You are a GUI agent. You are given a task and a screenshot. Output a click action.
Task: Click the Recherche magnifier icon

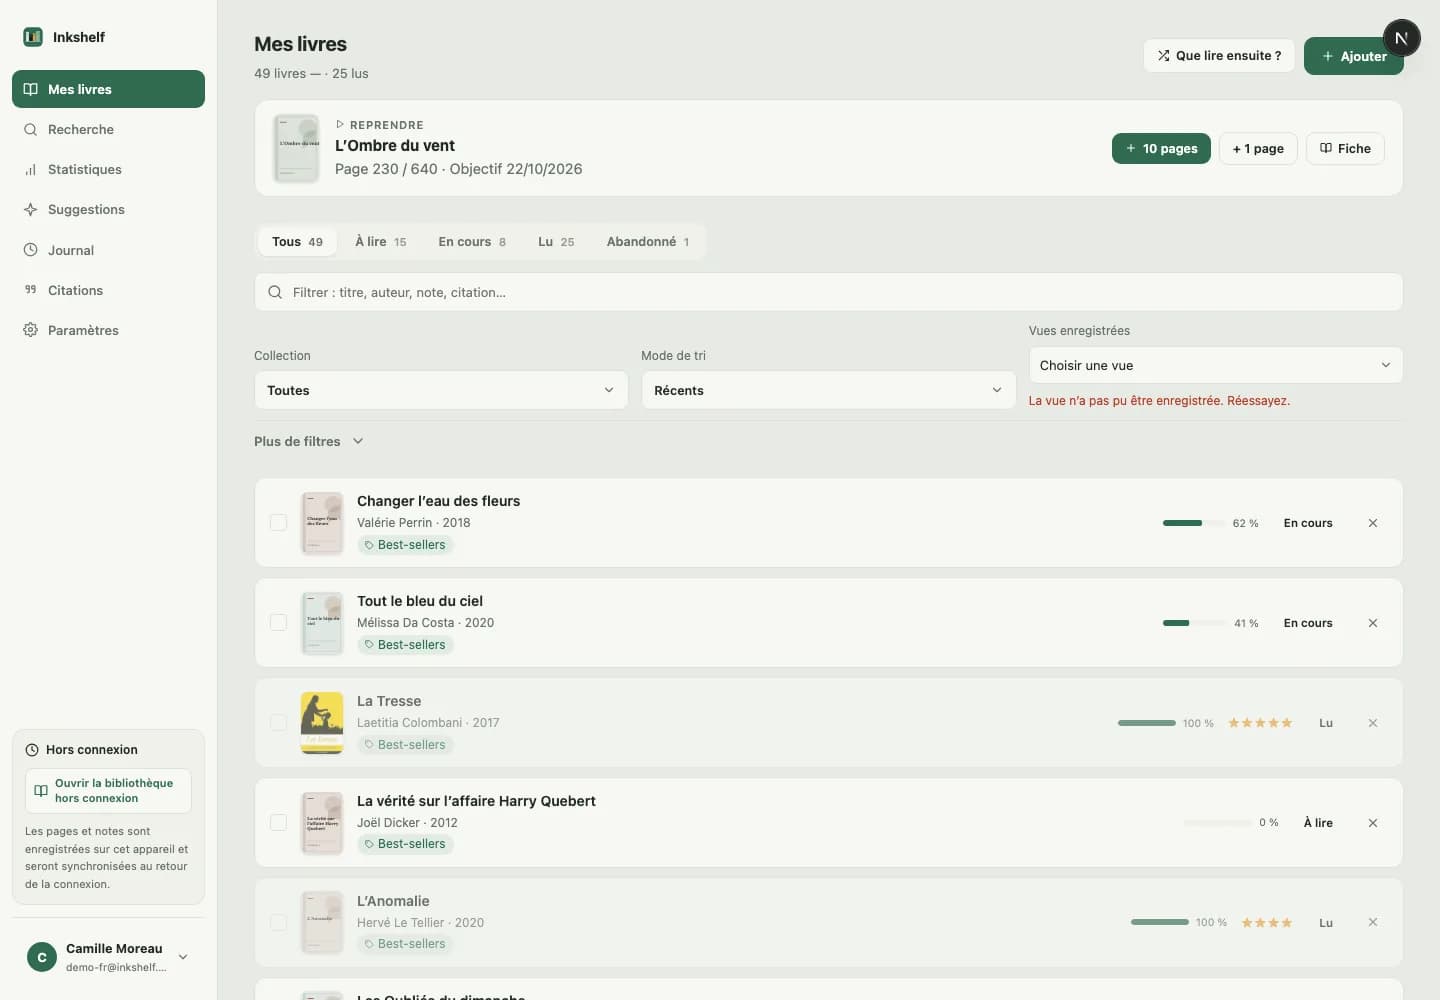31,129
